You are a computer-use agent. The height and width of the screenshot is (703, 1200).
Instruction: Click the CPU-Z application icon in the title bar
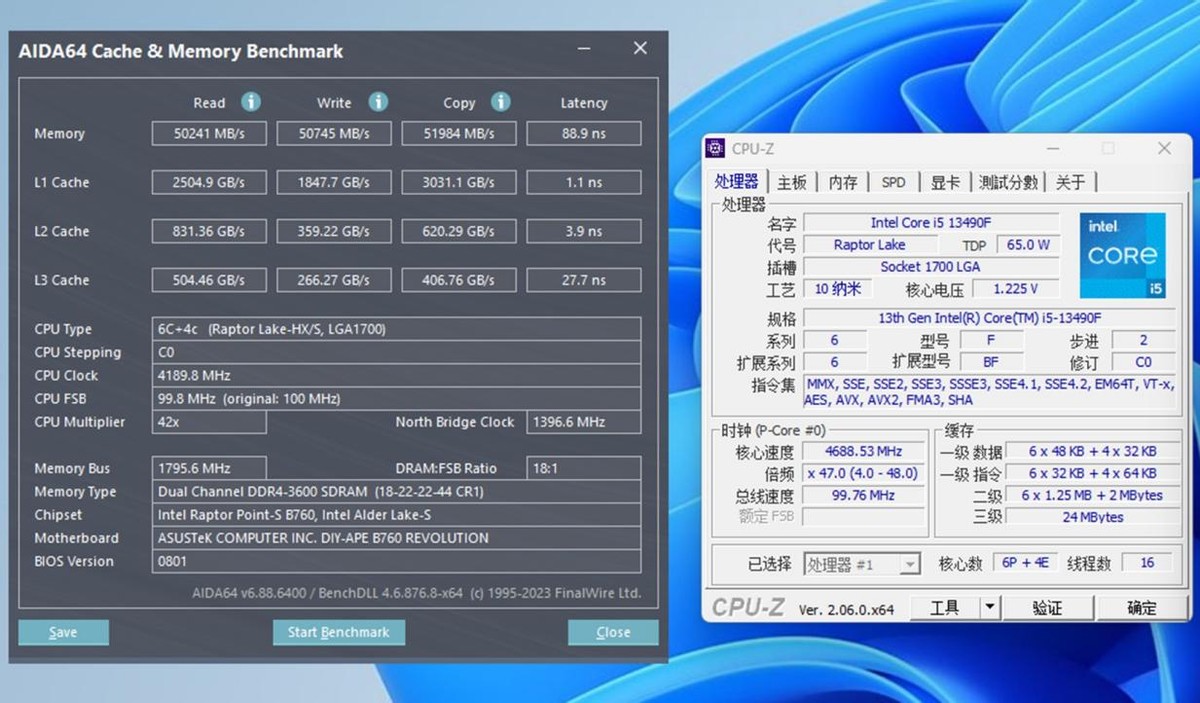point(715,148)
